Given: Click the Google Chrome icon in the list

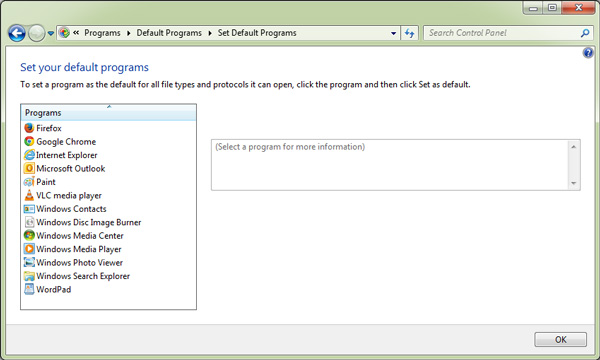Looking at the screenshot, I should tap(29, 142).
